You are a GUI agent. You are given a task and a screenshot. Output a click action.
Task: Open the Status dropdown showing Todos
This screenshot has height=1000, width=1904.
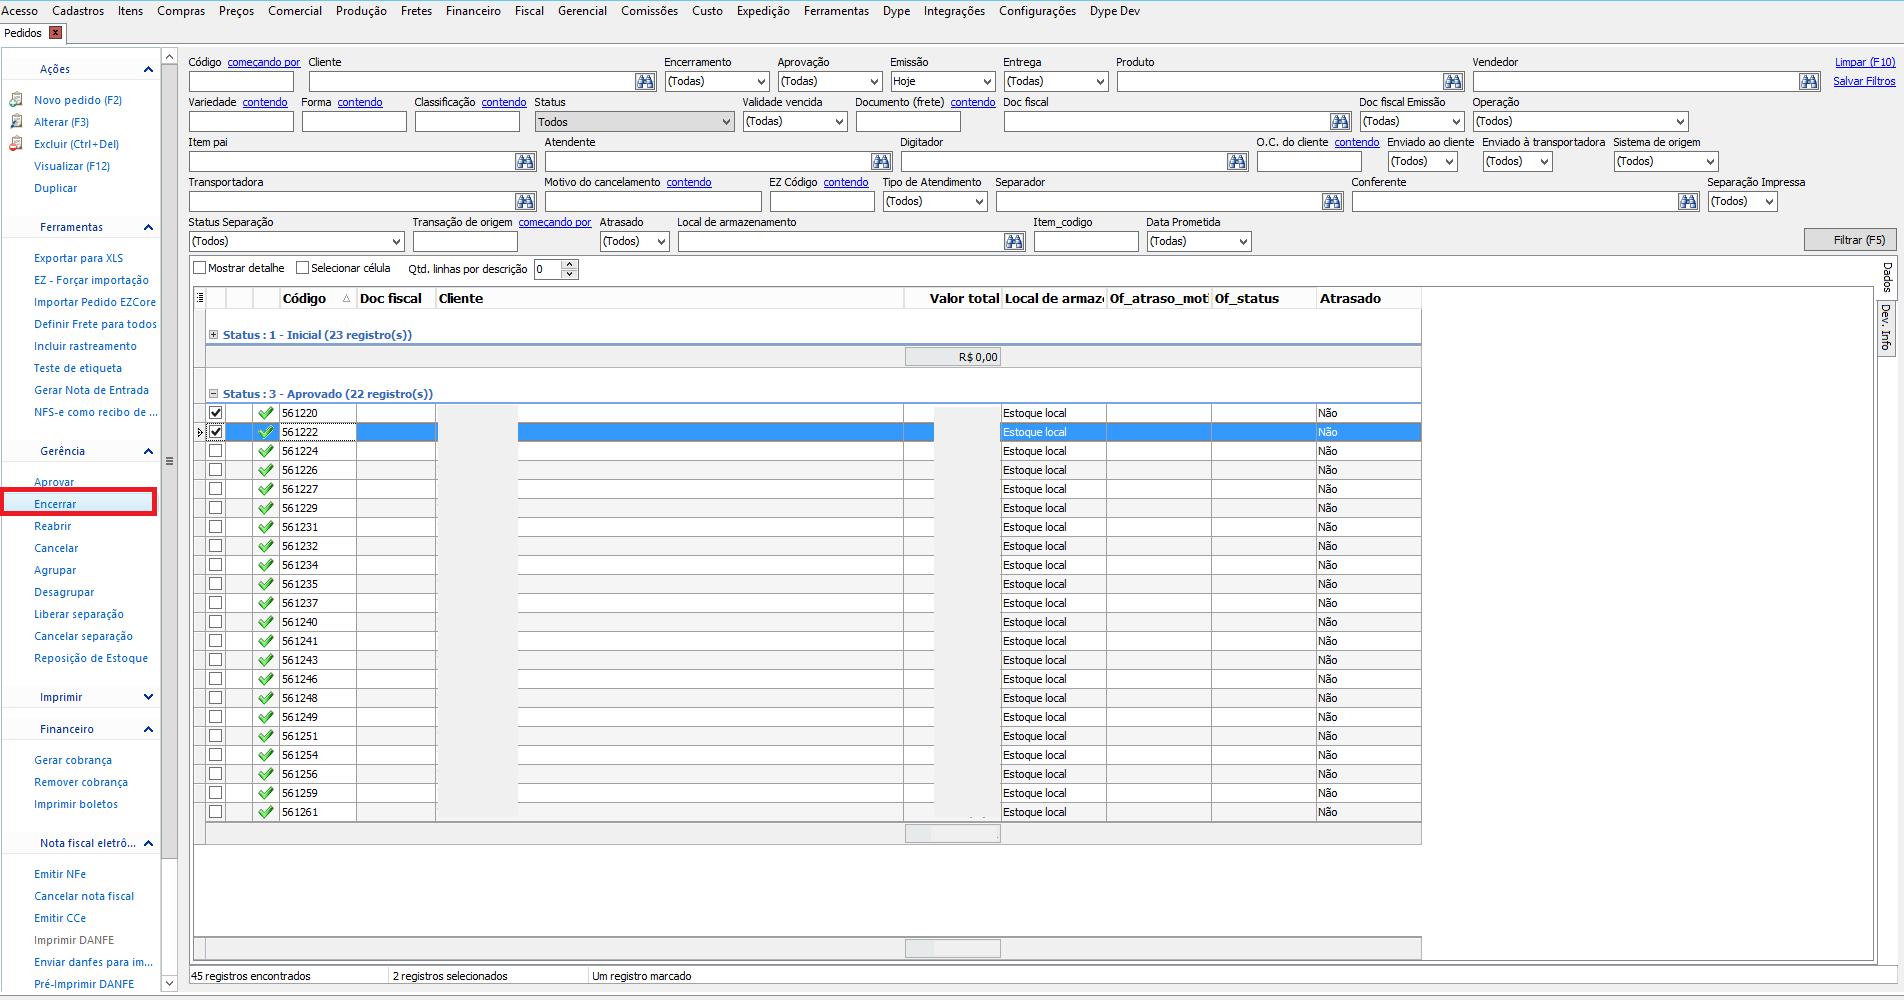(635, 121)
